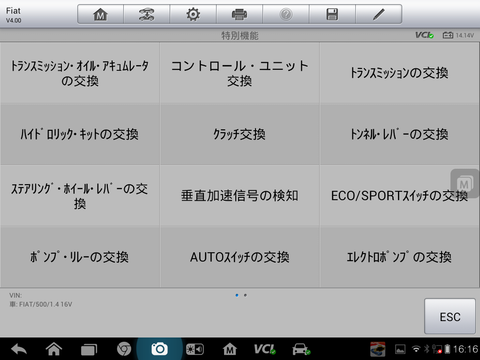Tap the Wi-Fi status icon
The width and height of the screenshot is (480, 360).
pos(416,349)
